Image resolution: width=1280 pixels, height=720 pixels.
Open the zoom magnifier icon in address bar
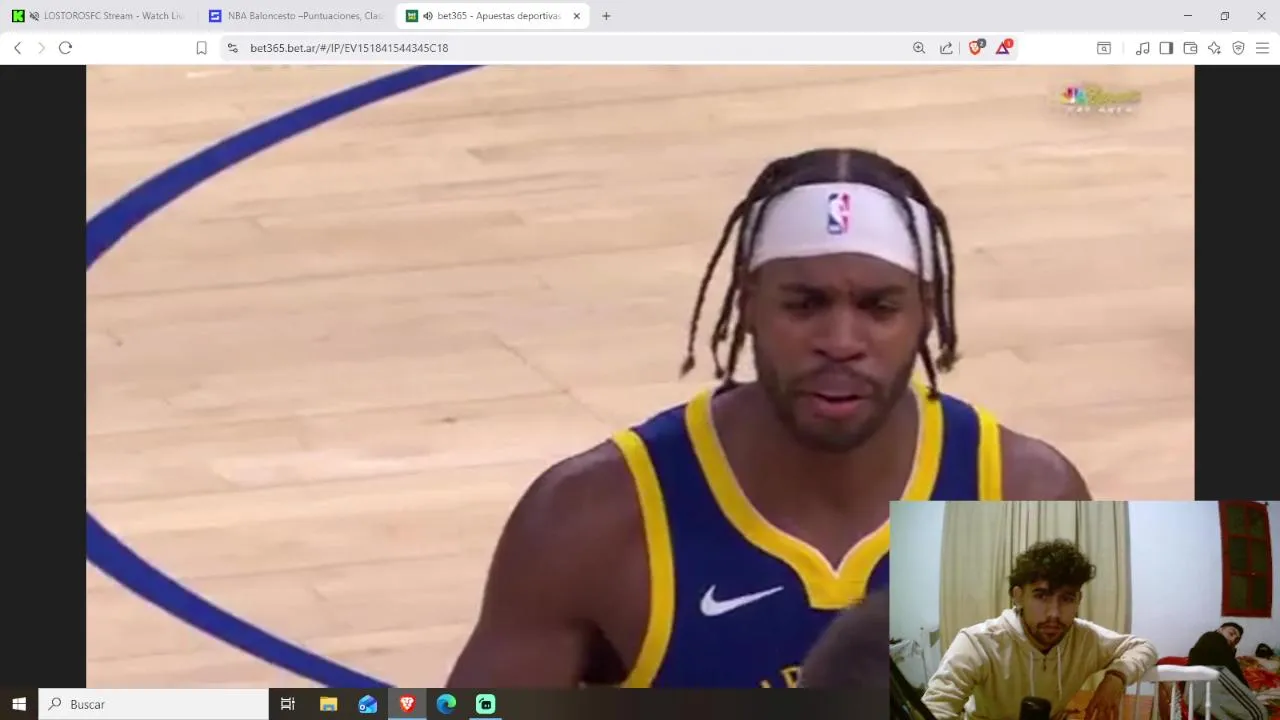pos(919,48)
